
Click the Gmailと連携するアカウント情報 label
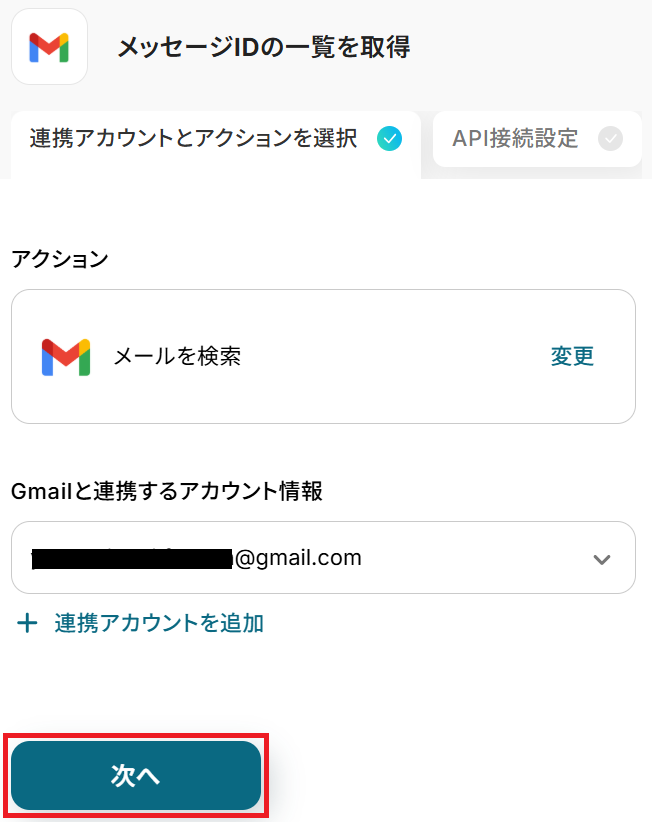[166, 491]
